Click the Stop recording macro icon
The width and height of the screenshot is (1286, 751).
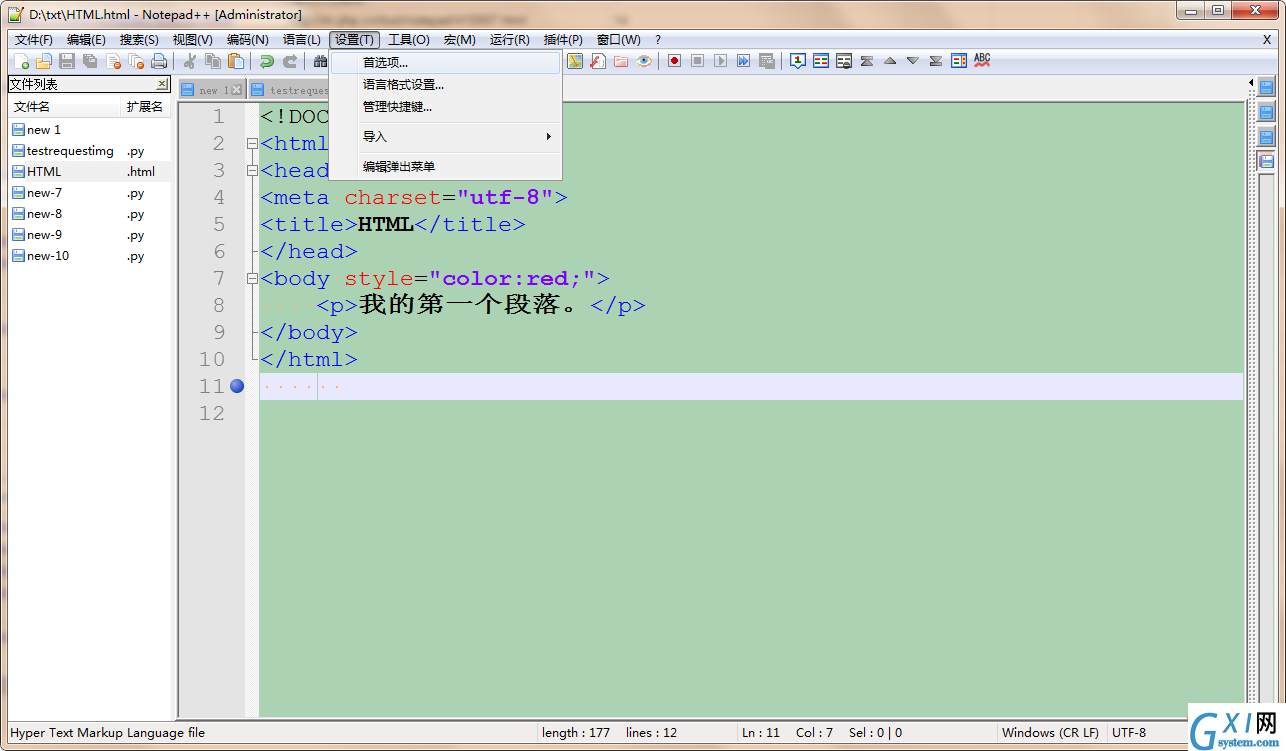click(698, 61)
